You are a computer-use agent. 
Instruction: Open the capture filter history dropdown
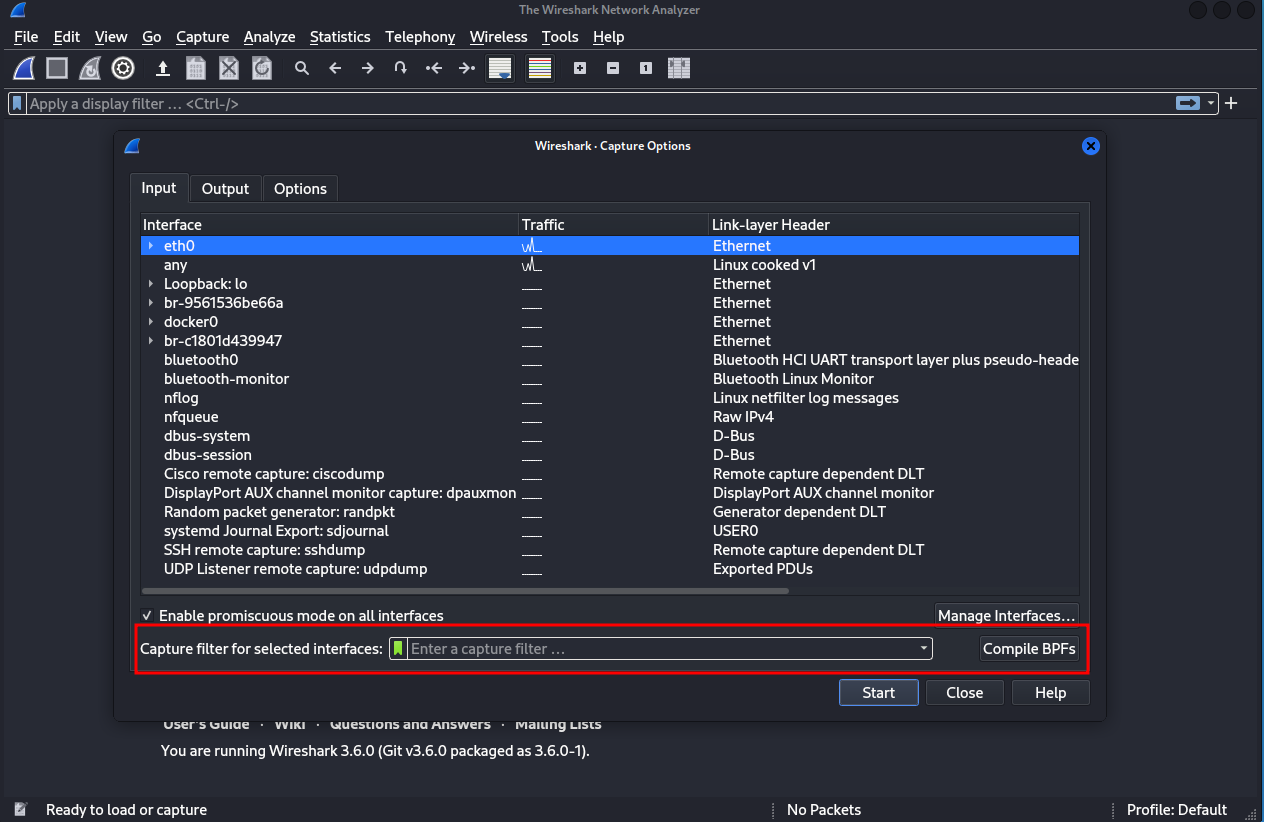point(924,649)
